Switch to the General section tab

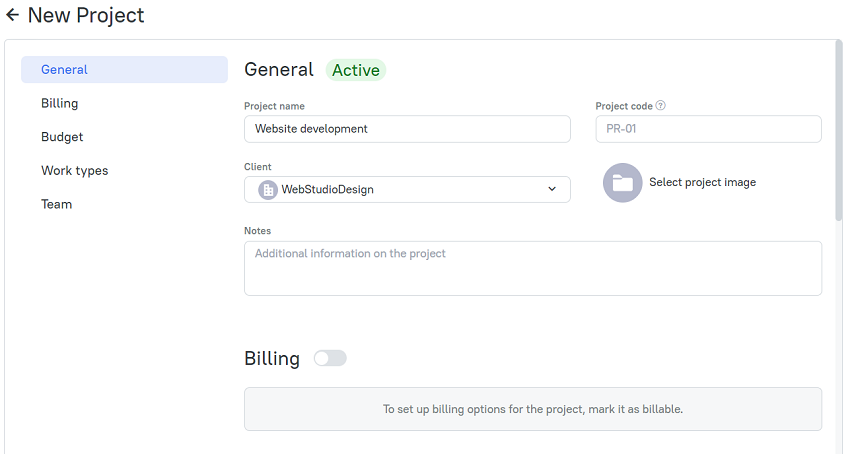[124, 69]
